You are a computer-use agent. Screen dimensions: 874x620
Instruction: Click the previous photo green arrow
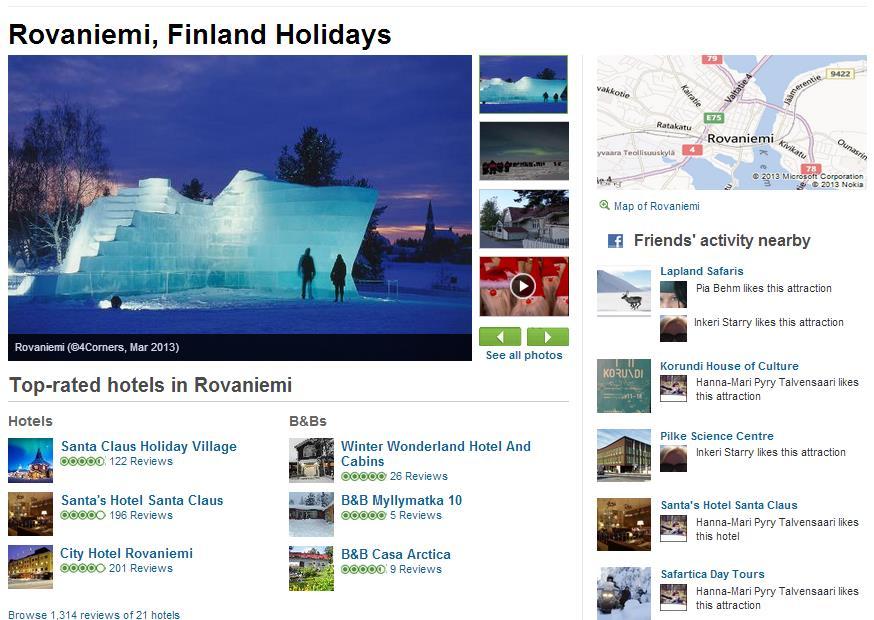click(x=500, y=337)
